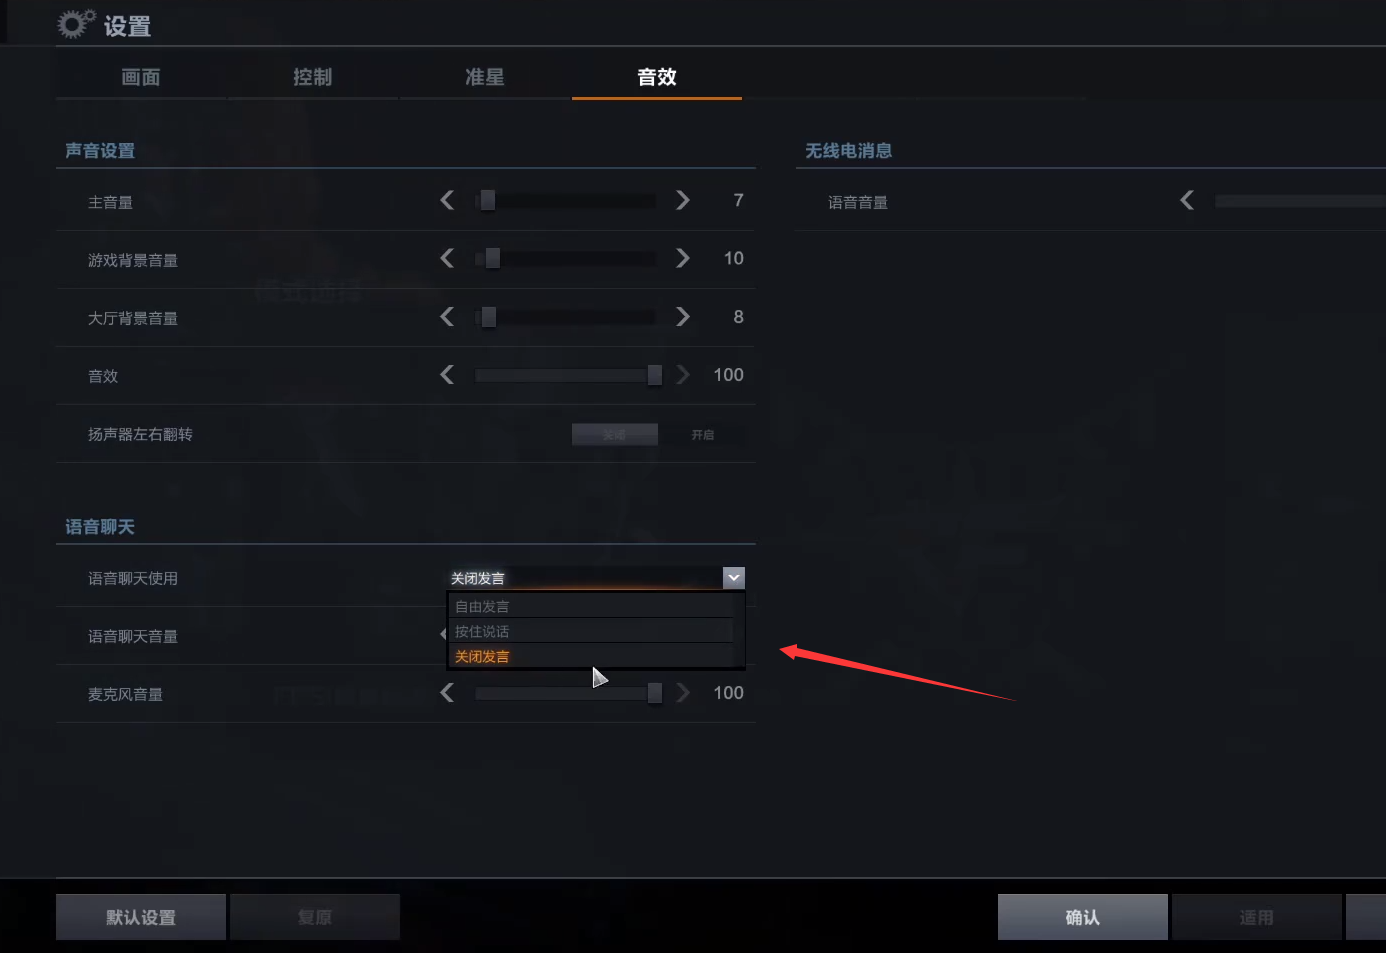Increase 主音量 with right arrow
This screenshot has height=953, width=1386.
pos(682,200)
